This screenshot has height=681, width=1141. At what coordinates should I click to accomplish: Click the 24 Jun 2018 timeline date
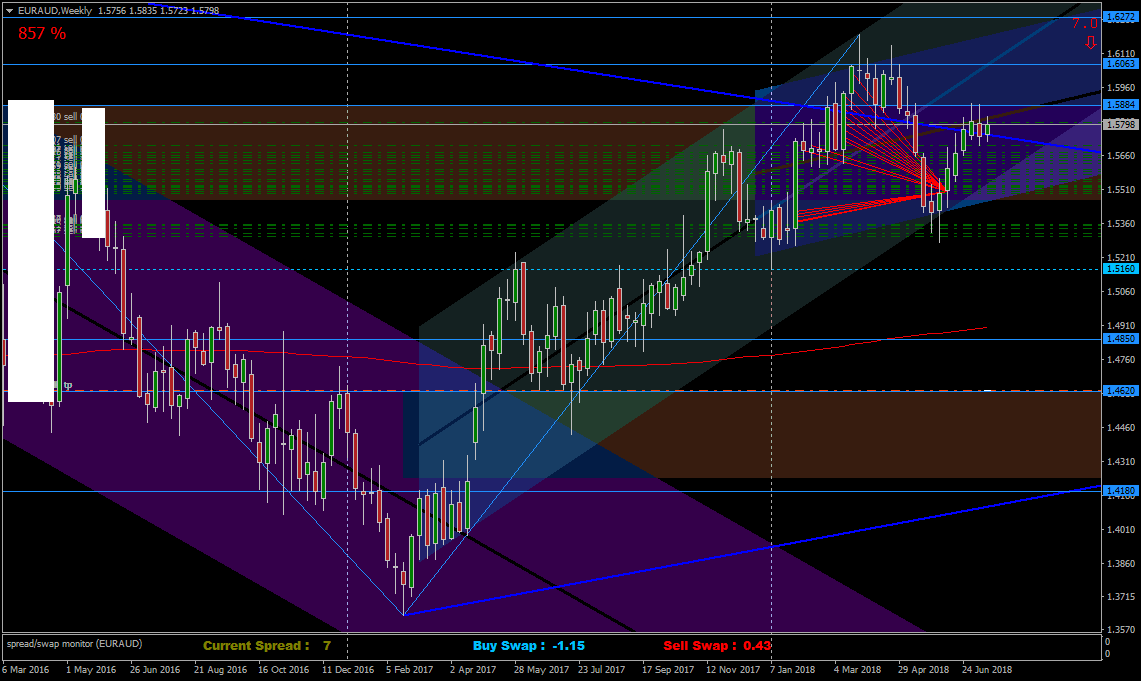[987, 669]
